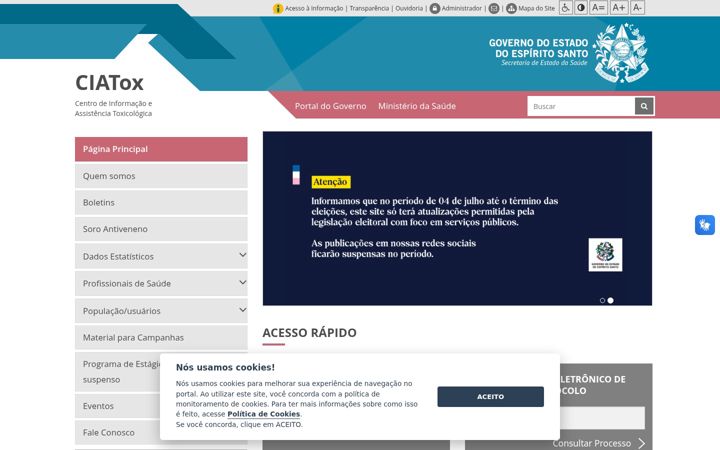Open Quem somos sidebar item
This screenshot has height=450, width=720.
[161, 176]
